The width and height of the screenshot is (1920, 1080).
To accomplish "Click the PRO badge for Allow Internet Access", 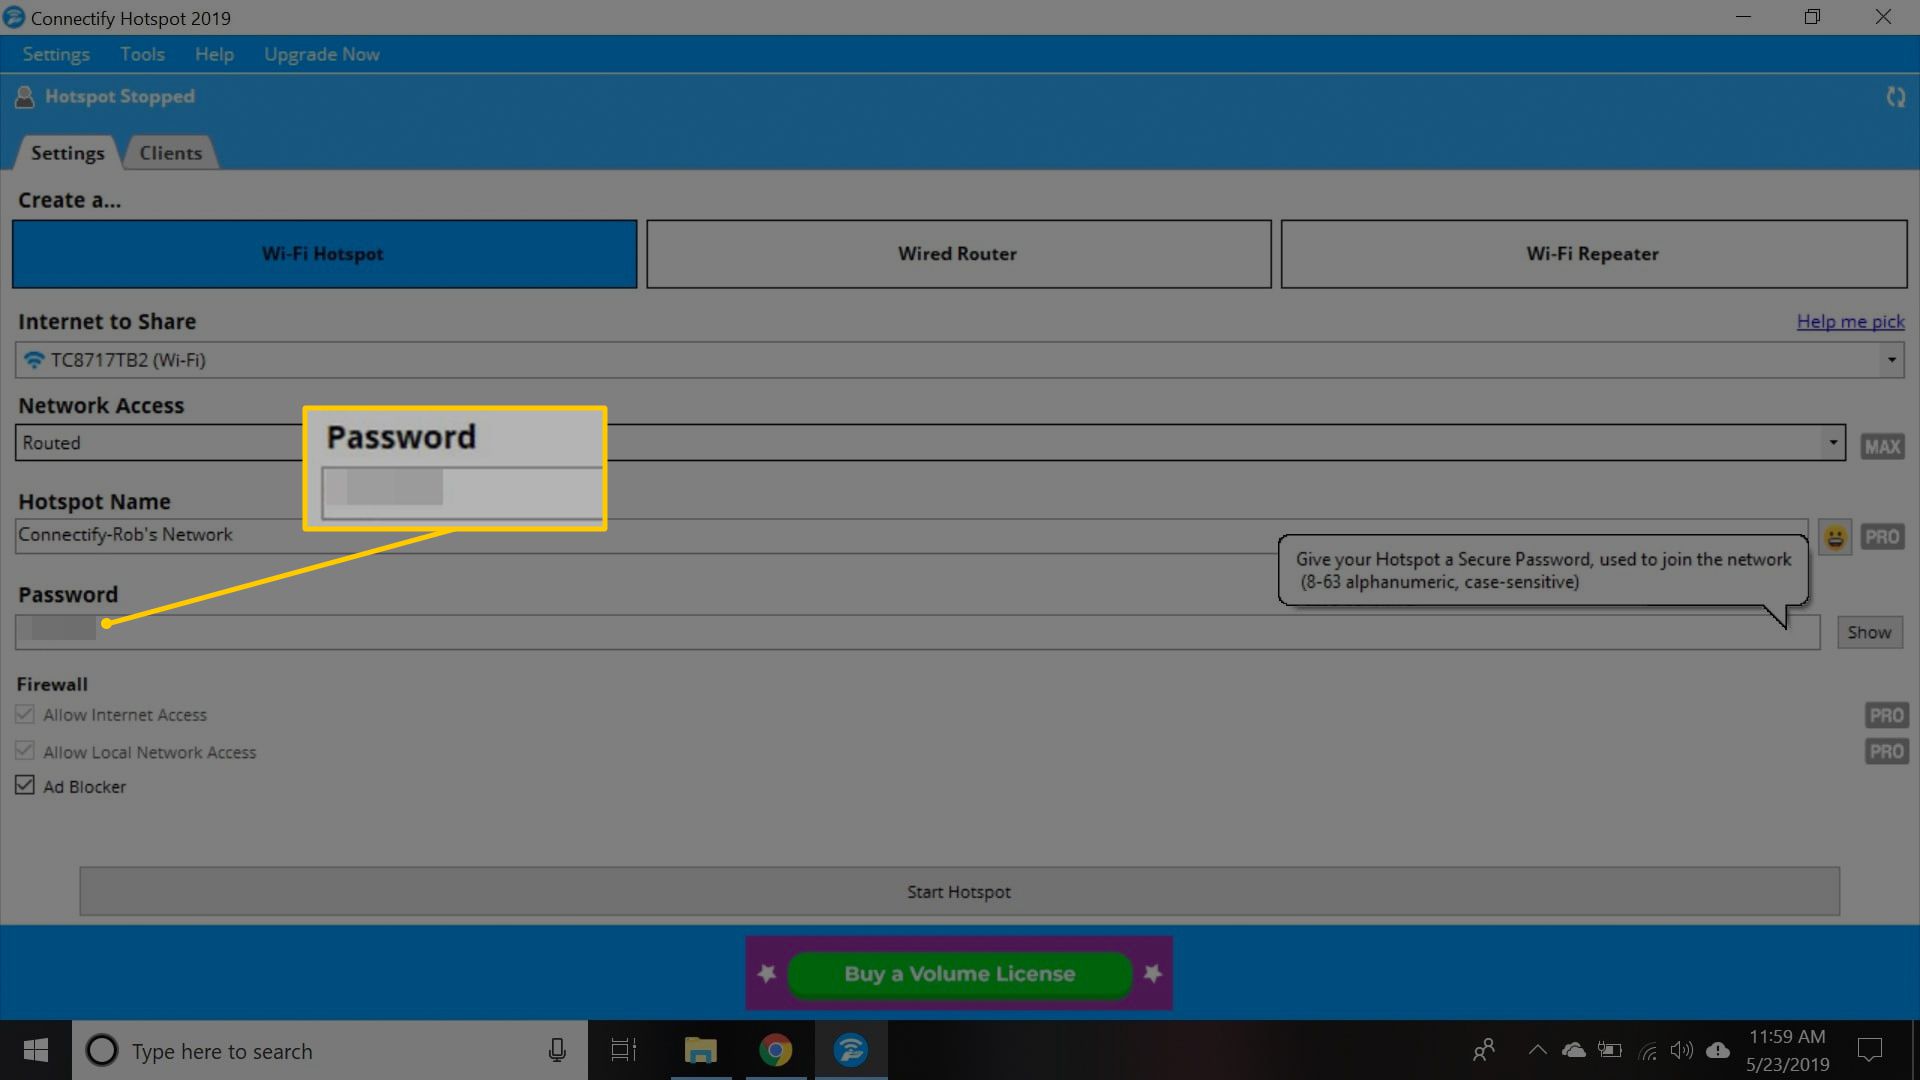I will pos(1886,715).
